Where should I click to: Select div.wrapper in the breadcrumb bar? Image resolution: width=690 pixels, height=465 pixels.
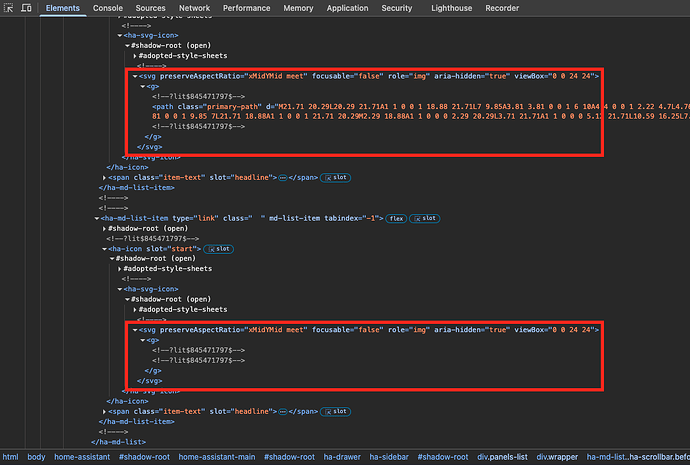tap(557, 457)
